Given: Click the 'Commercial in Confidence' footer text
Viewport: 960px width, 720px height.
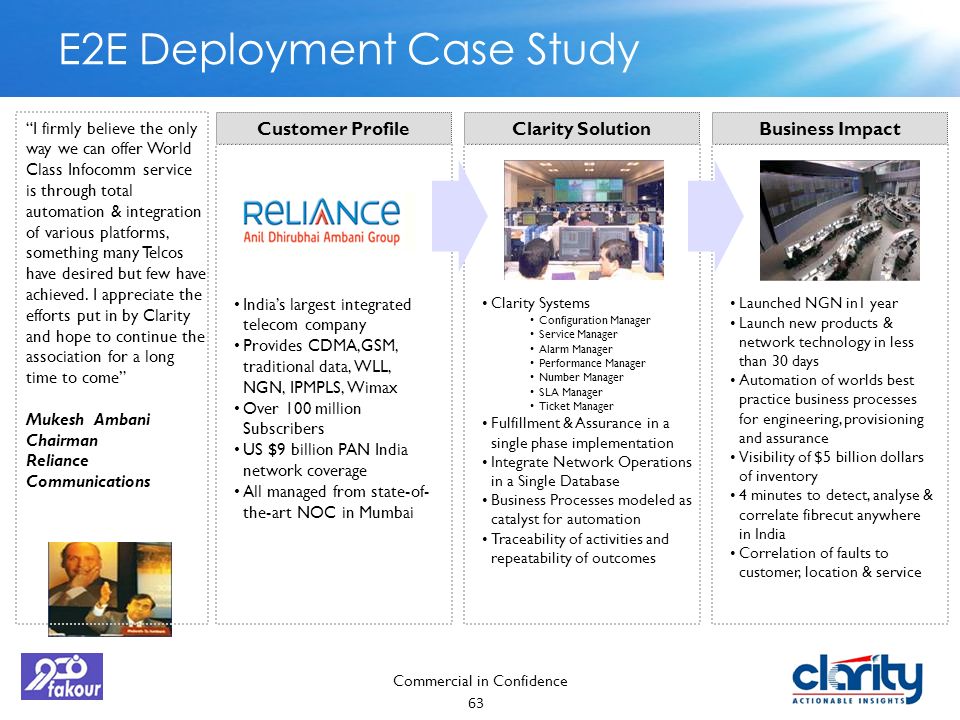Looking at the screenshot, I should (x=480, y=681).
